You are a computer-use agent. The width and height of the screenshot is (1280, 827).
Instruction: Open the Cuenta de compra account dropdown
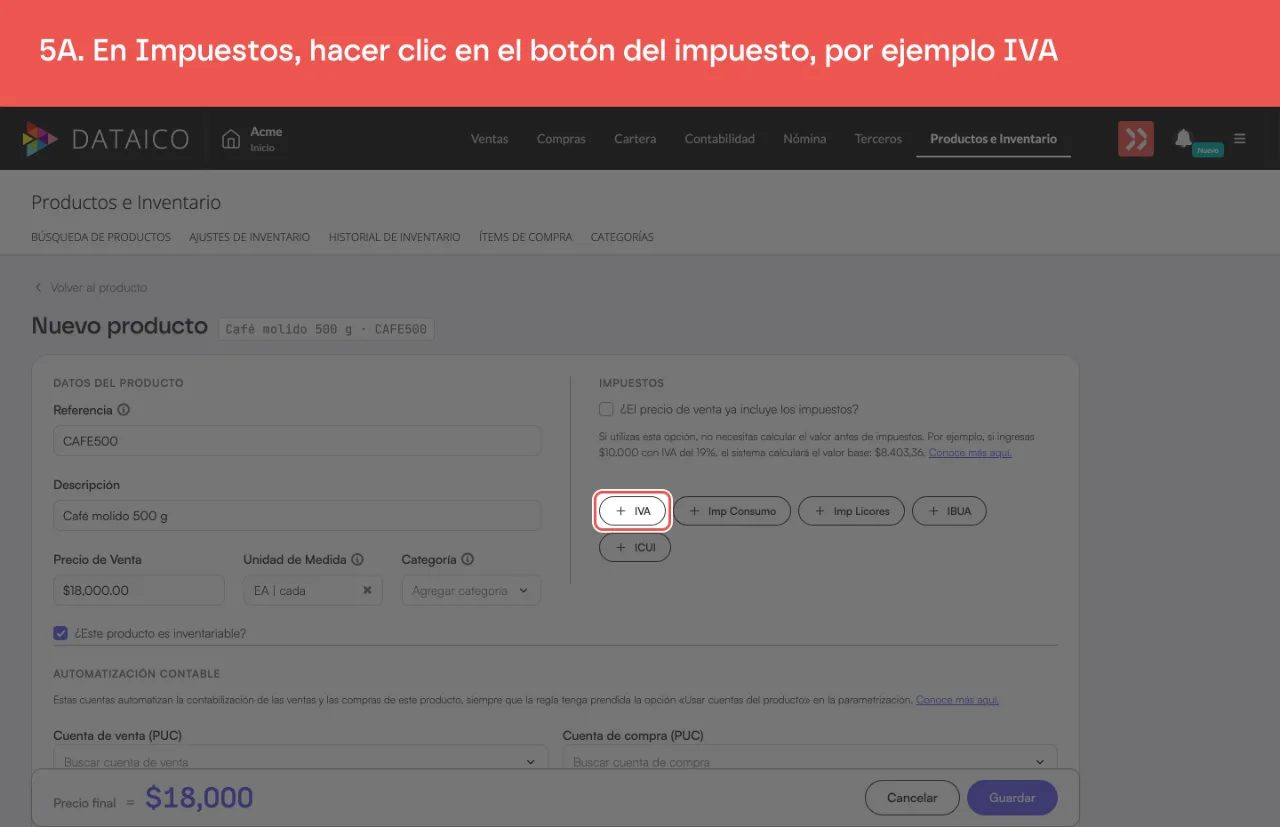[x=810, y=761]
